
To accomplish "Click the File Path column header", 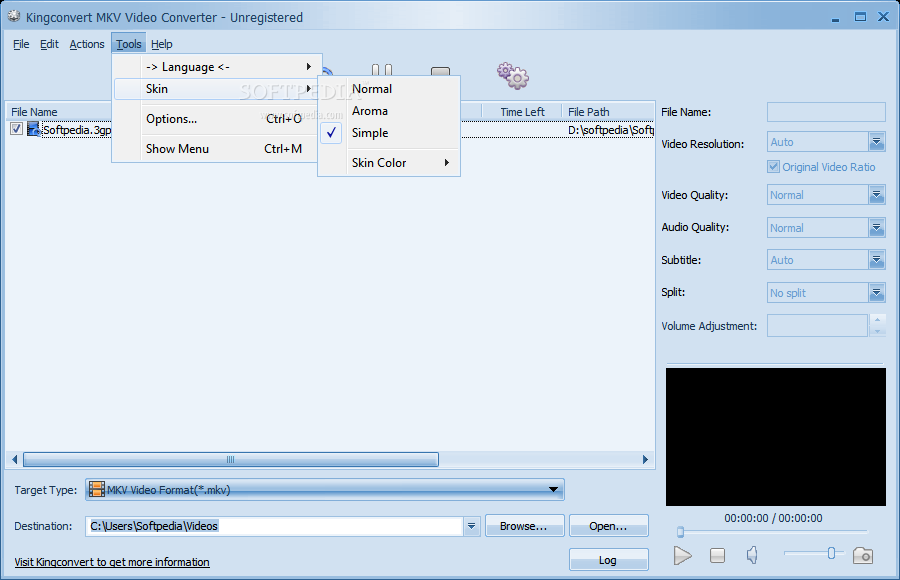I will [608, 112].
